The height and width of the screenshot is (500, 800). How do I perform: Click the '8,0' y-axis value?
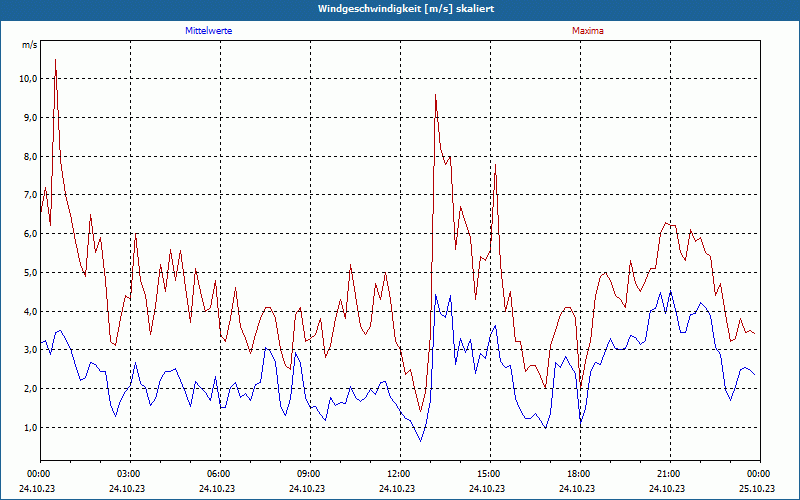pyautogui.click(x=31, y=156)
